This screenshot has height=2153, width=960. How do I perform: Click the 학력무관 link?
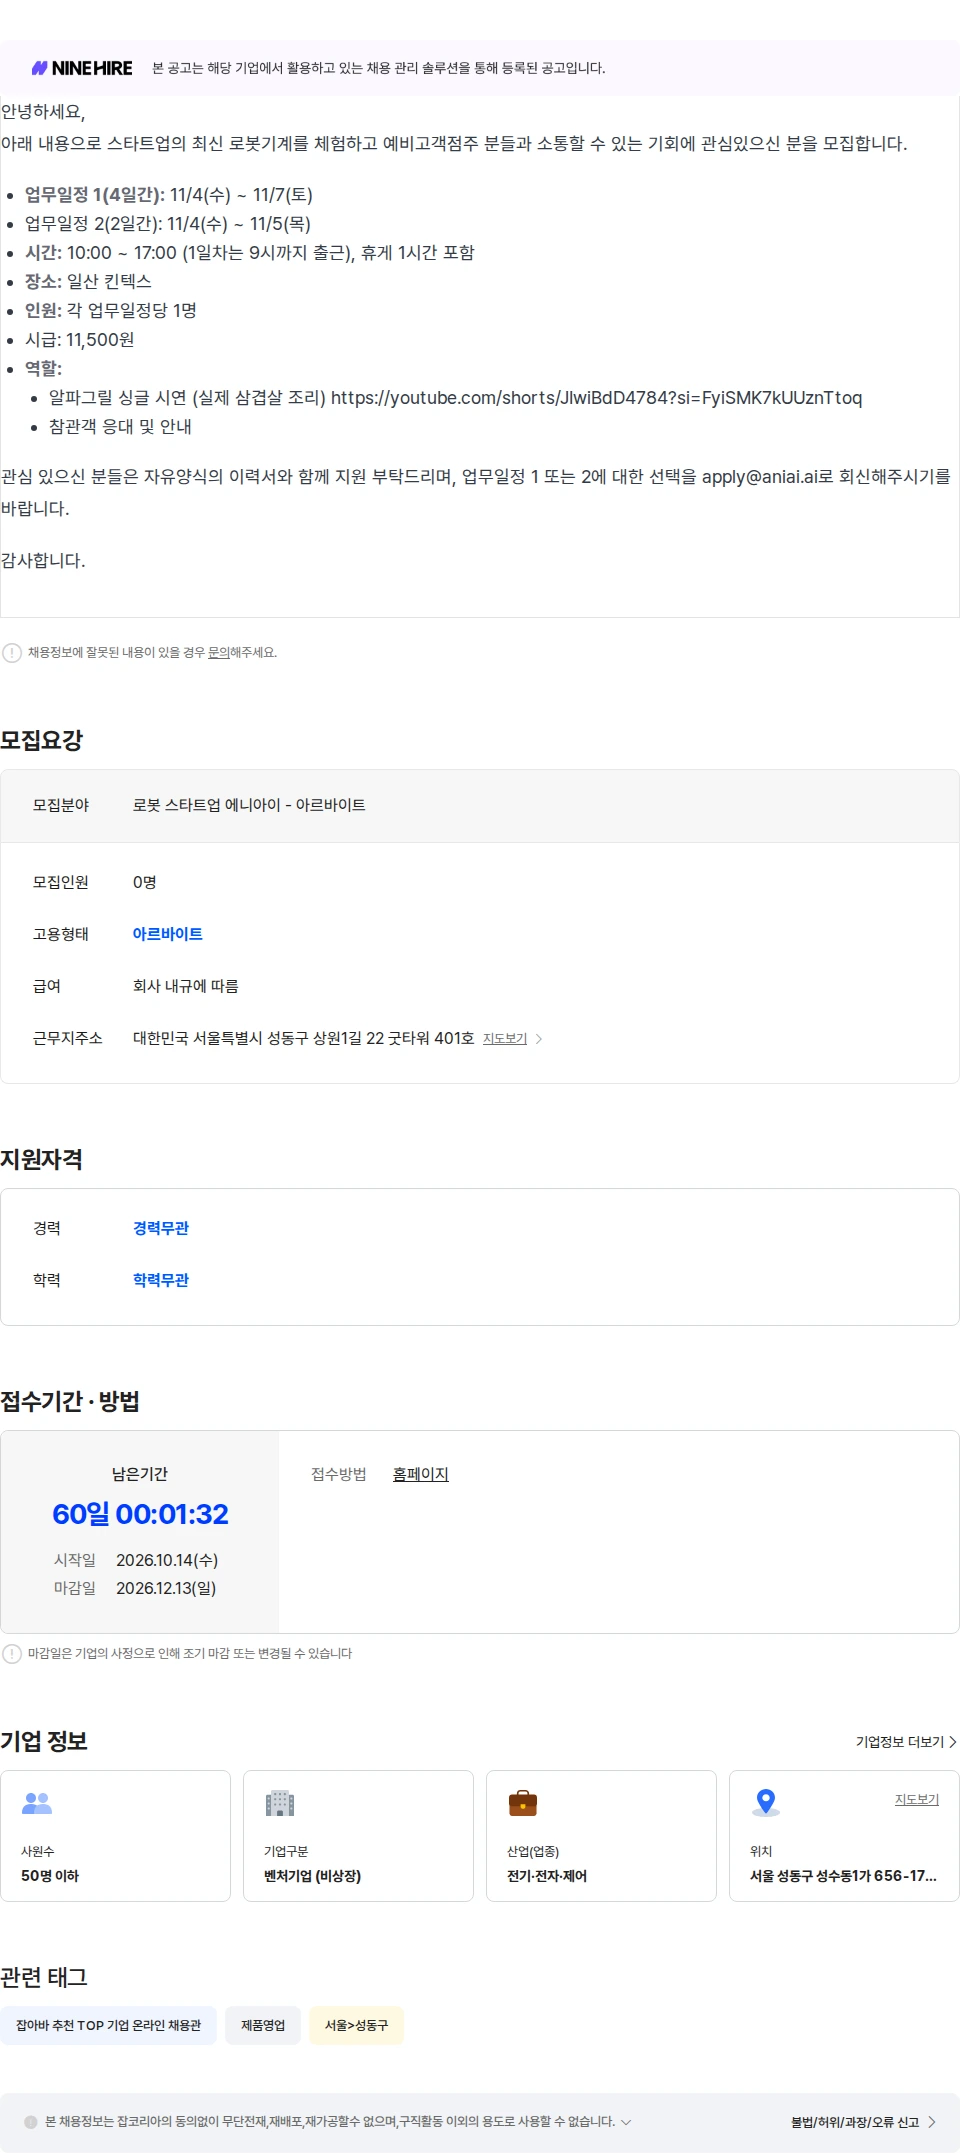coord(161,1280)
